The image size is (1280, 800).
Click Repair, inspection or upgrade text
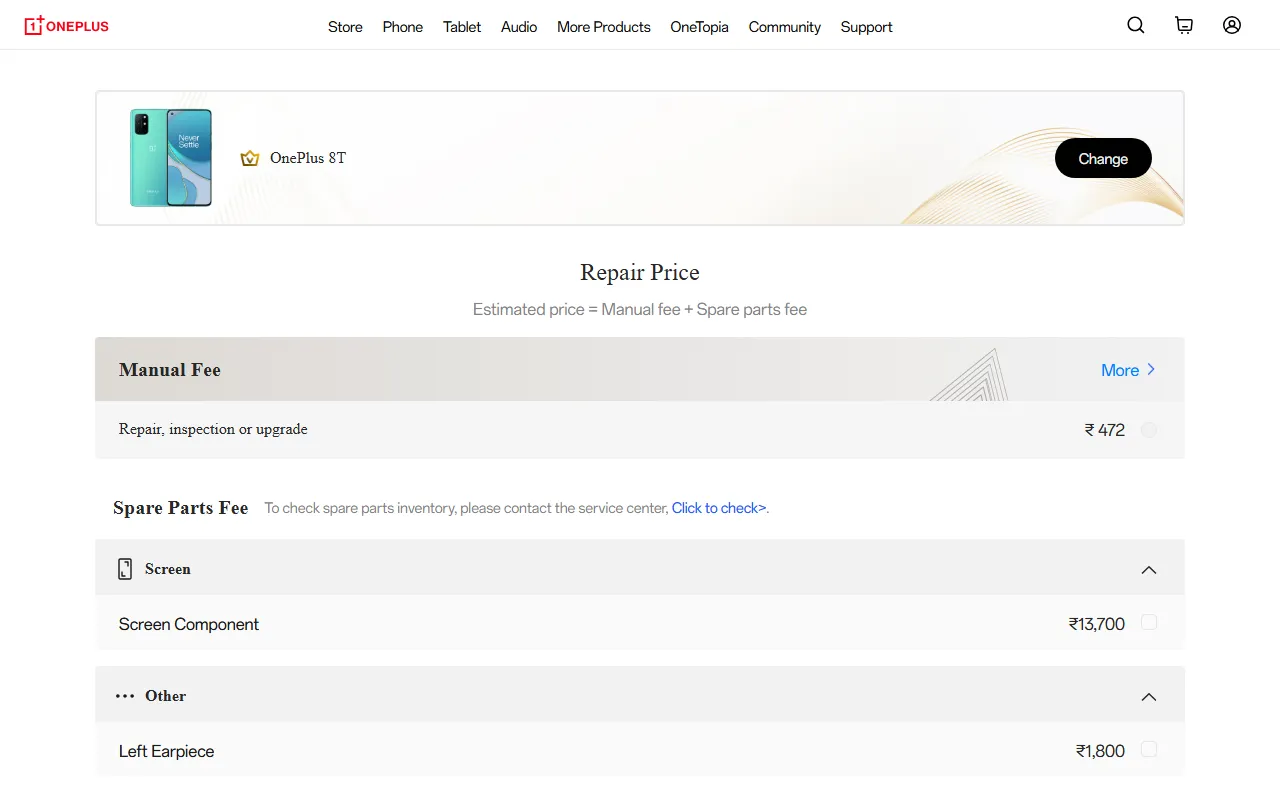213,429
